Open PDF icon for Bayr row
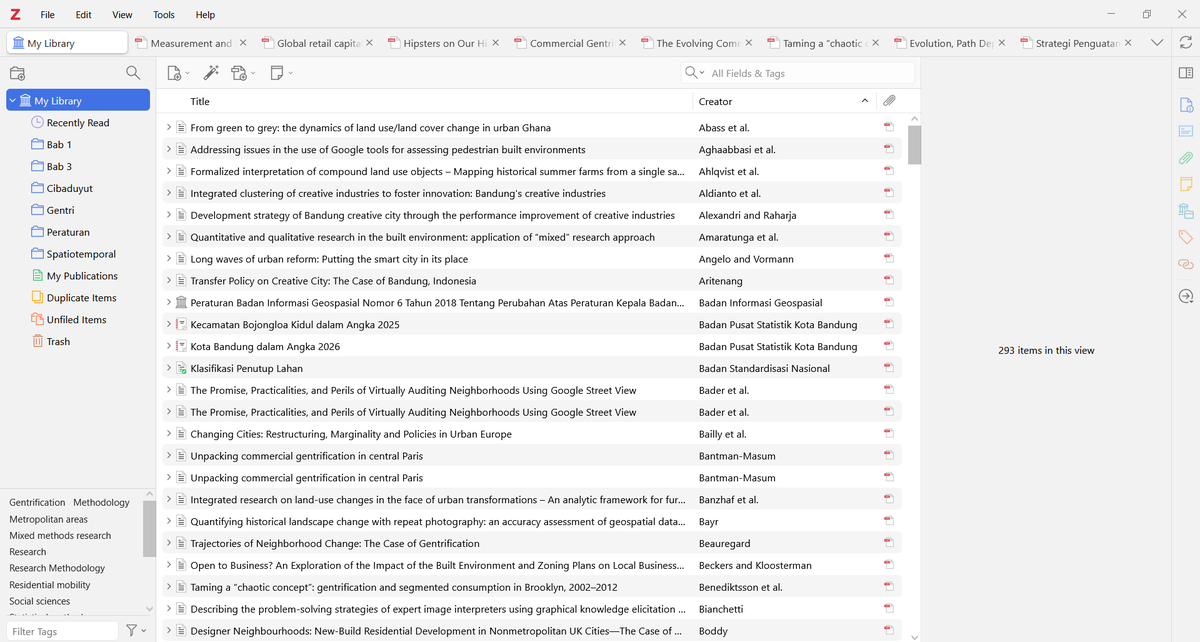Image resolution: width=1200 pixels, height=642 pixels. coord(888,522)
